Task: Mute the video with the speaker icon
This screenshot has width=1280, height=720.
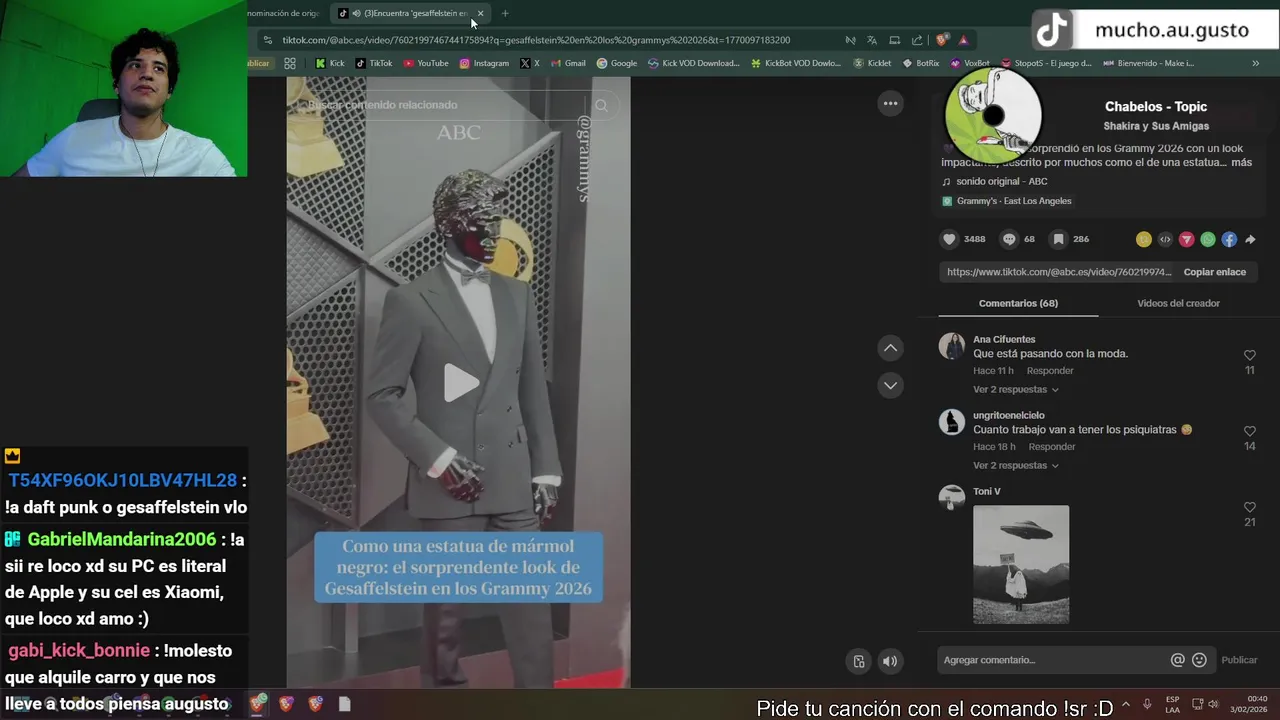Action: [x=889, y=661]
